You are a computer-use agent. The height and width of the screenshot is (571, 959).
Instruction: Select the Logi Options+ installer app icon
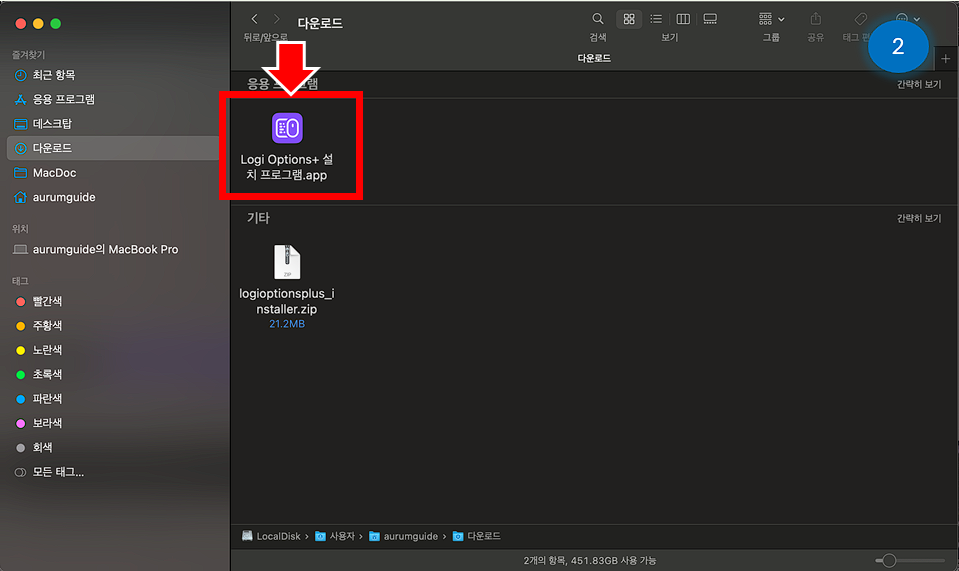pos(287,128)
